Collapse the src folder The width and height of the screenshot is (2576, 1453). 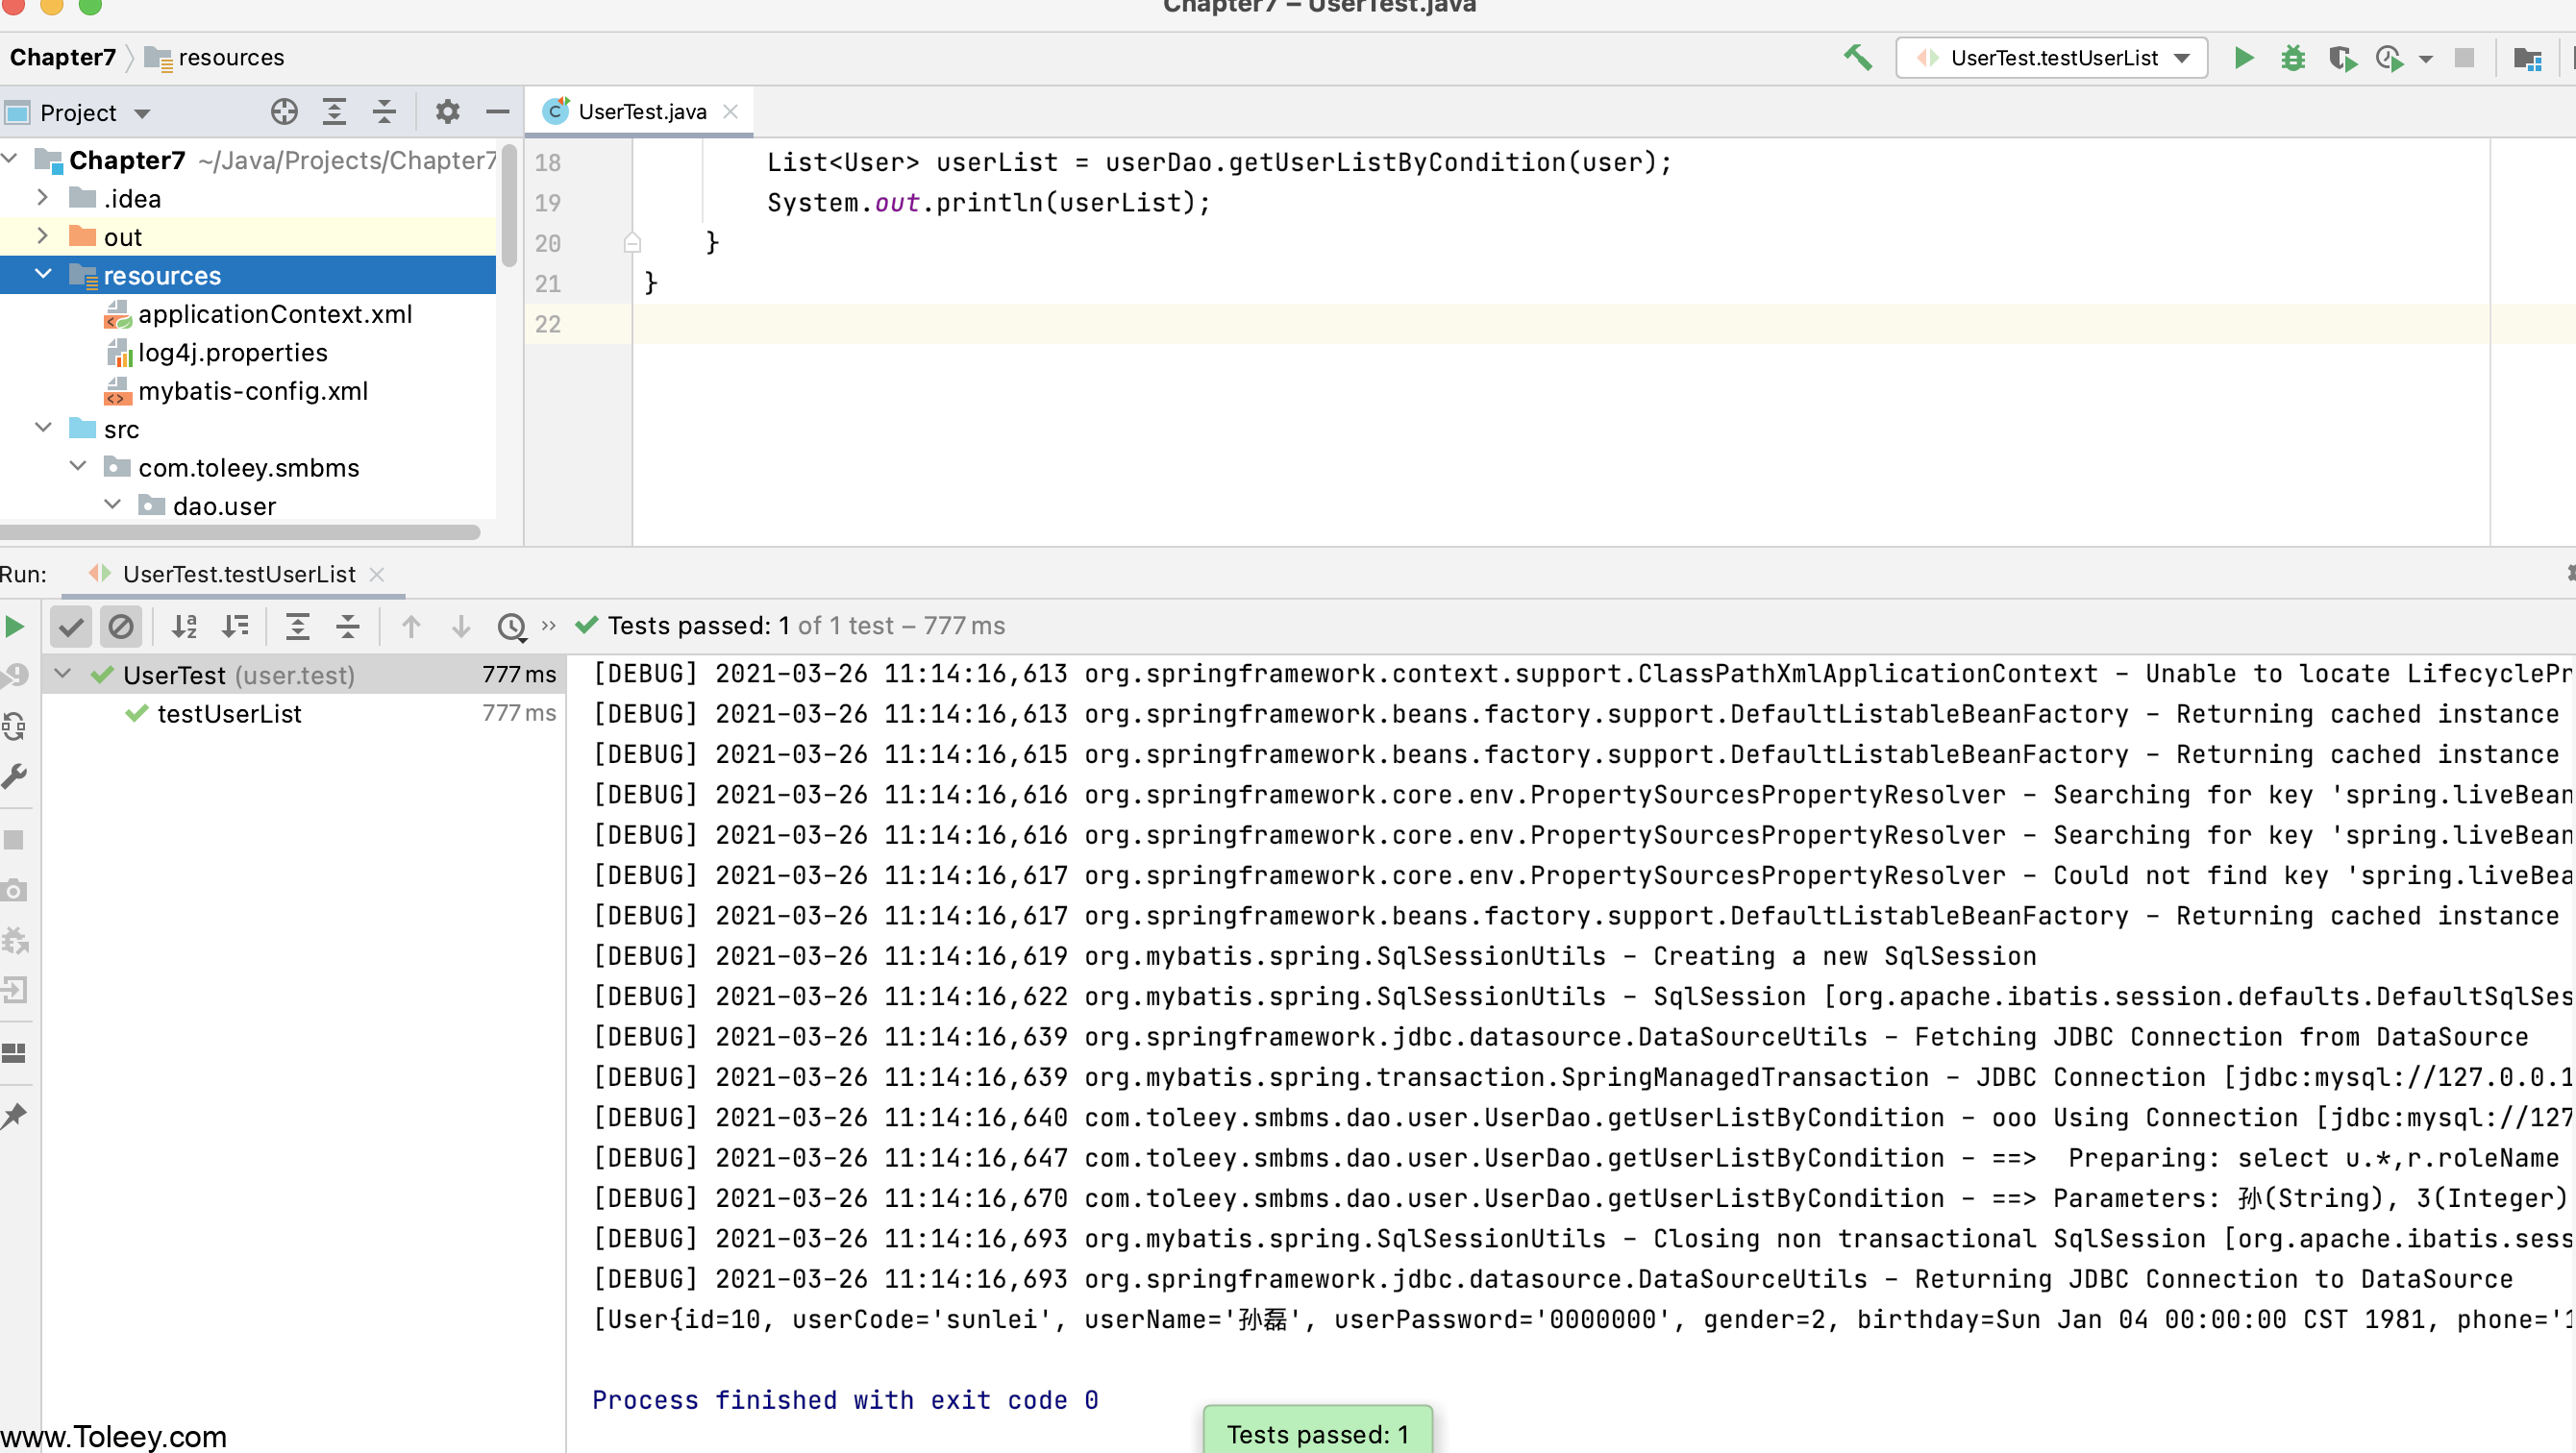42,428
